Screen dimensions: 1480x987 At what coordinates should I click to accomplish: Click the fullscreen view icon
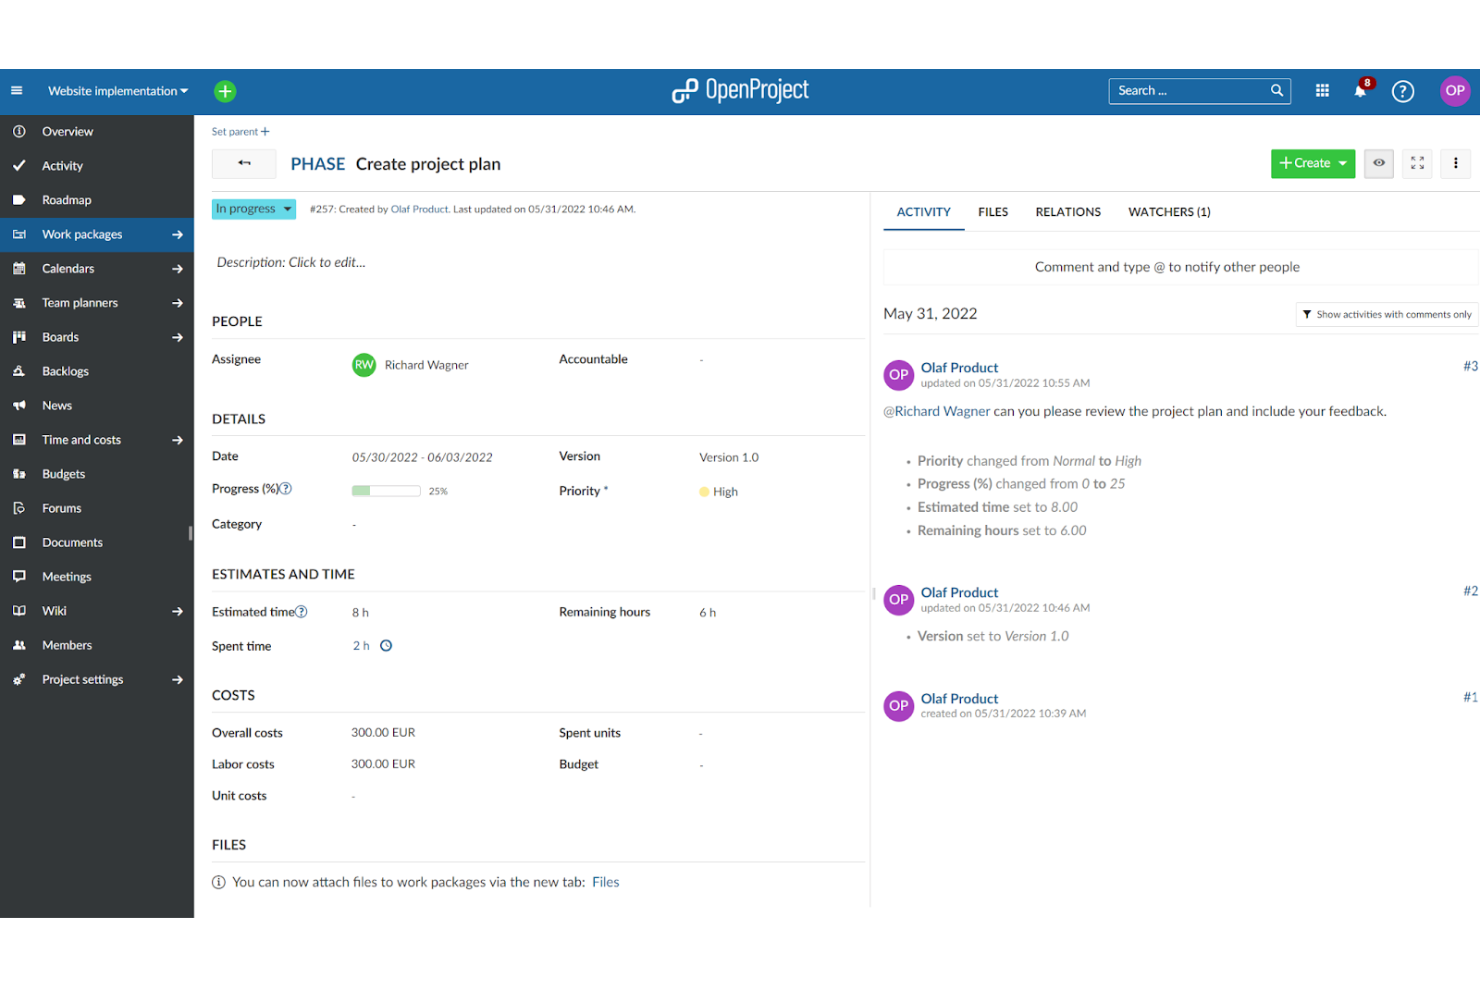(1416, 163)
